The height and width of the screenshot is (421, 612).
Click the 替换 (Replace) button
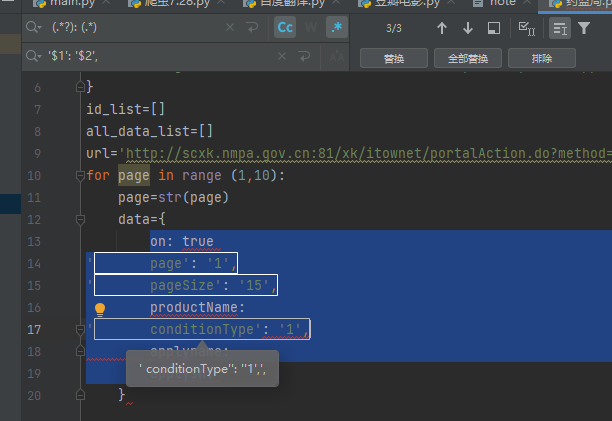click(x=394, y=59)
